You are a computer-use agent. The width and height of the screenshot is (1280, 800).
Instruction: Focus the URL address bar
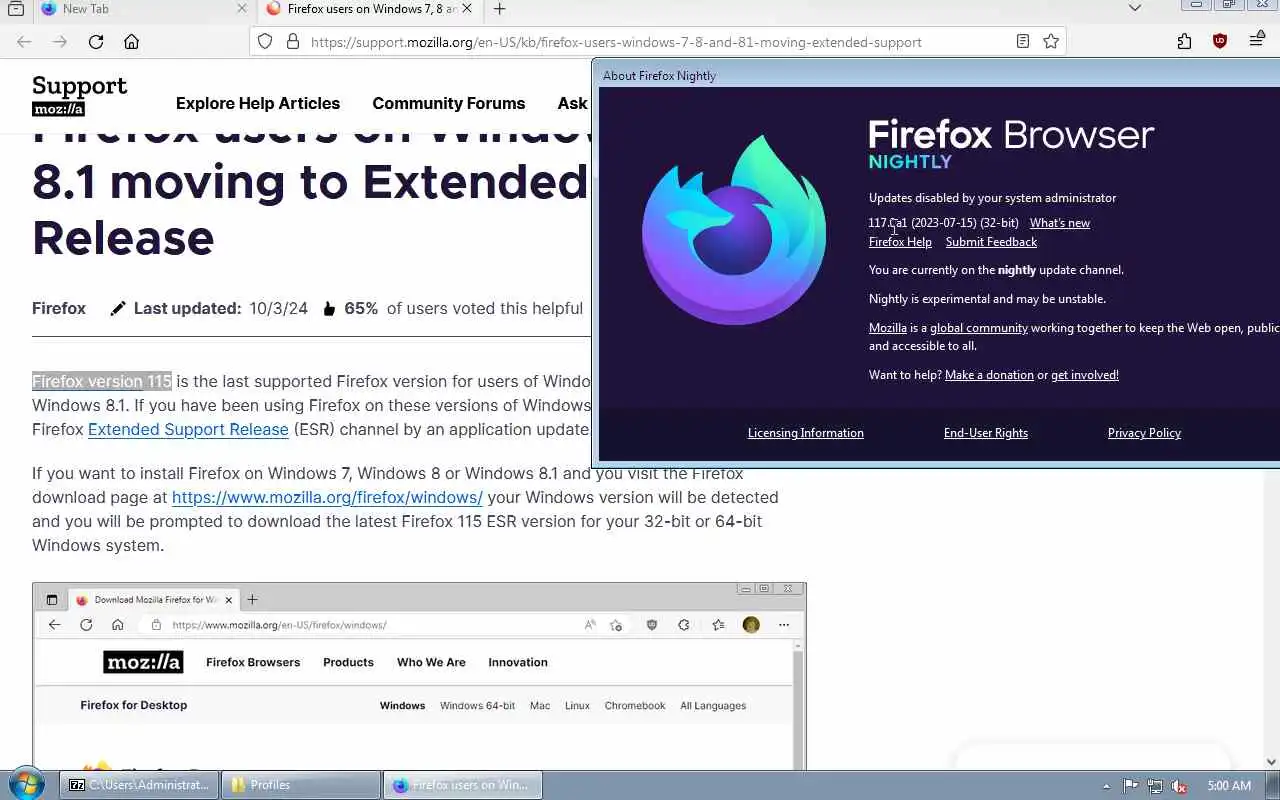pyautogui.click(x=656, y=42)
